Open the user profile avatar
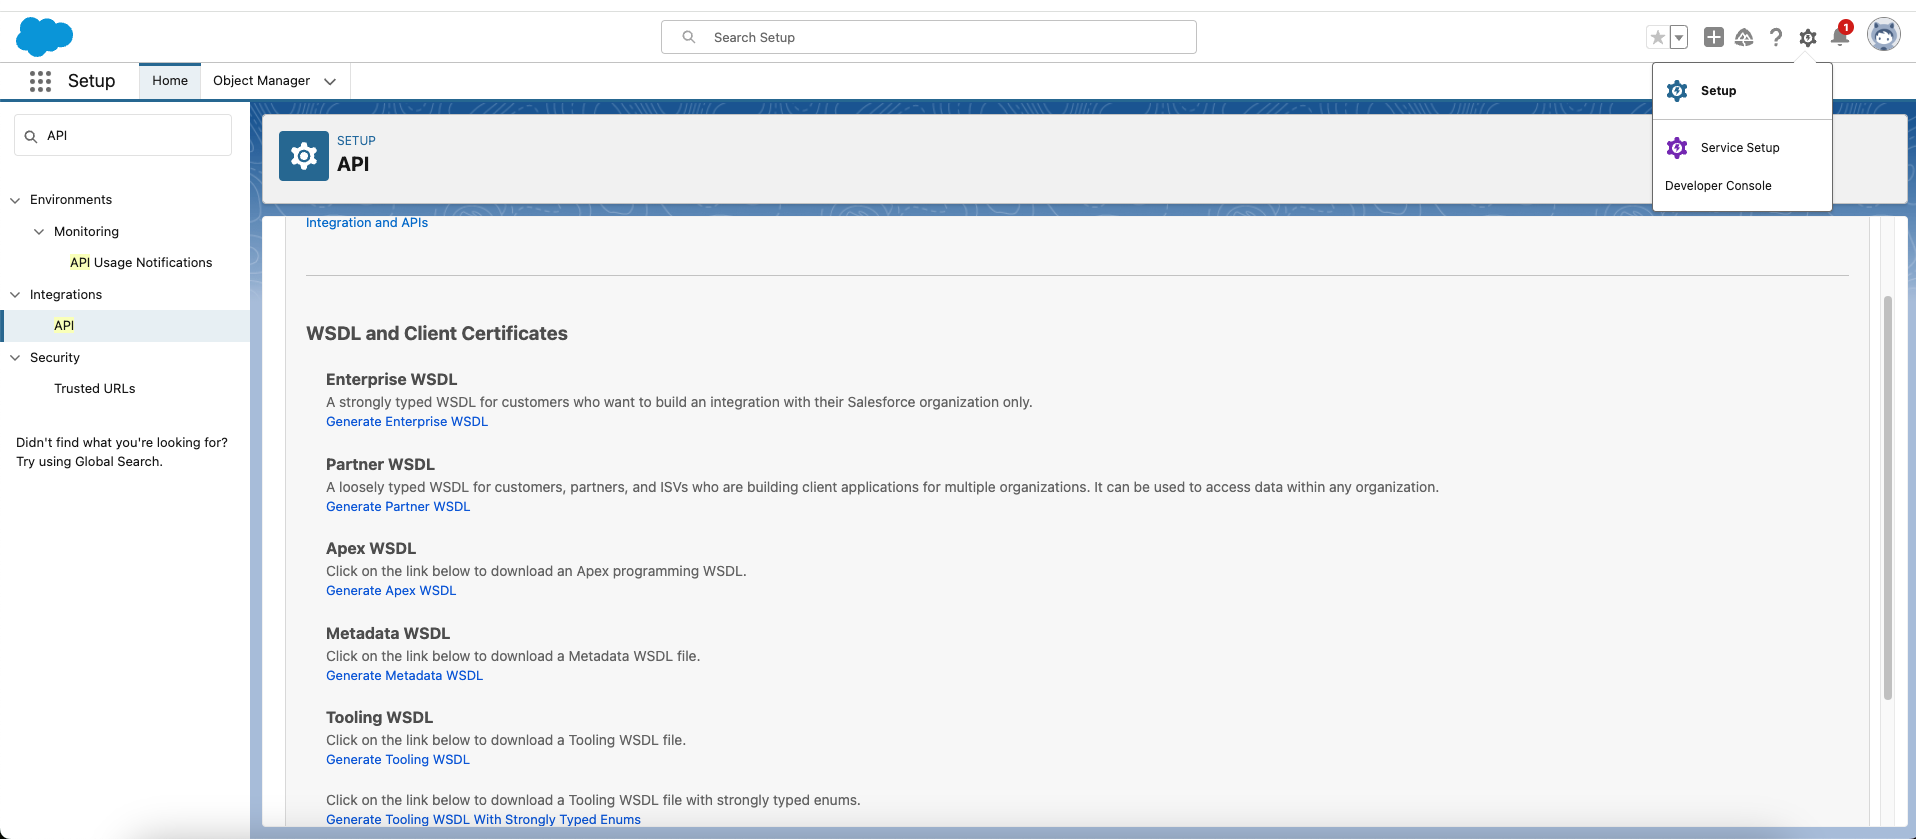Image resolution: width=1916 pixels, height=839 pixels. 1883,35
